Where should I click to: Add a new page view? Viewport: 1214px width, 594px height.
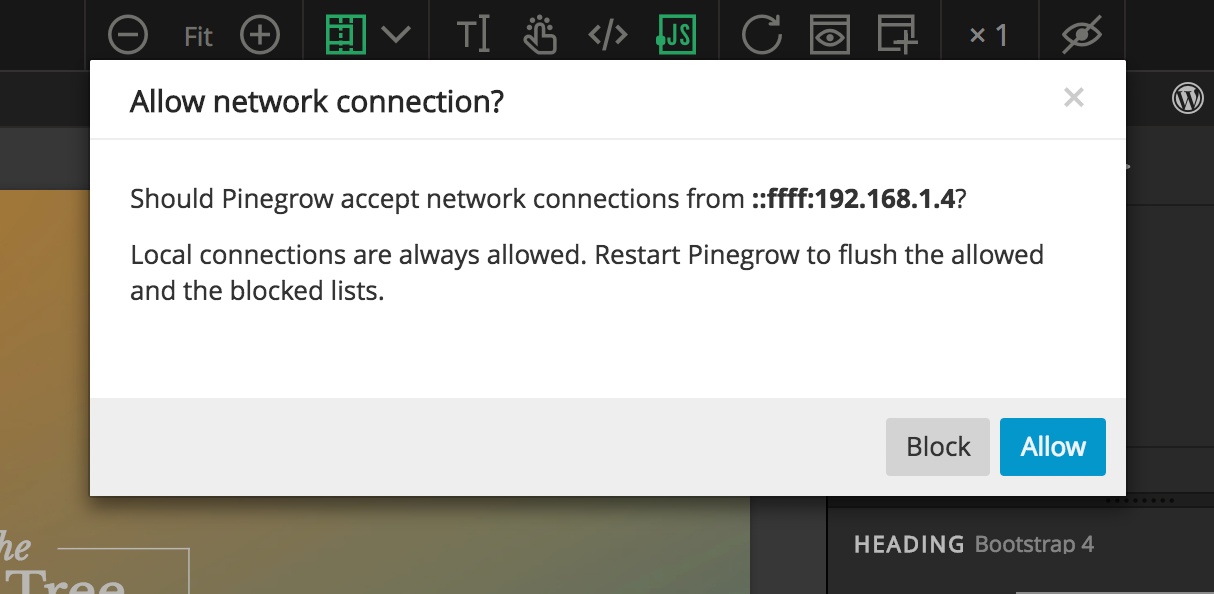point(897,35)
